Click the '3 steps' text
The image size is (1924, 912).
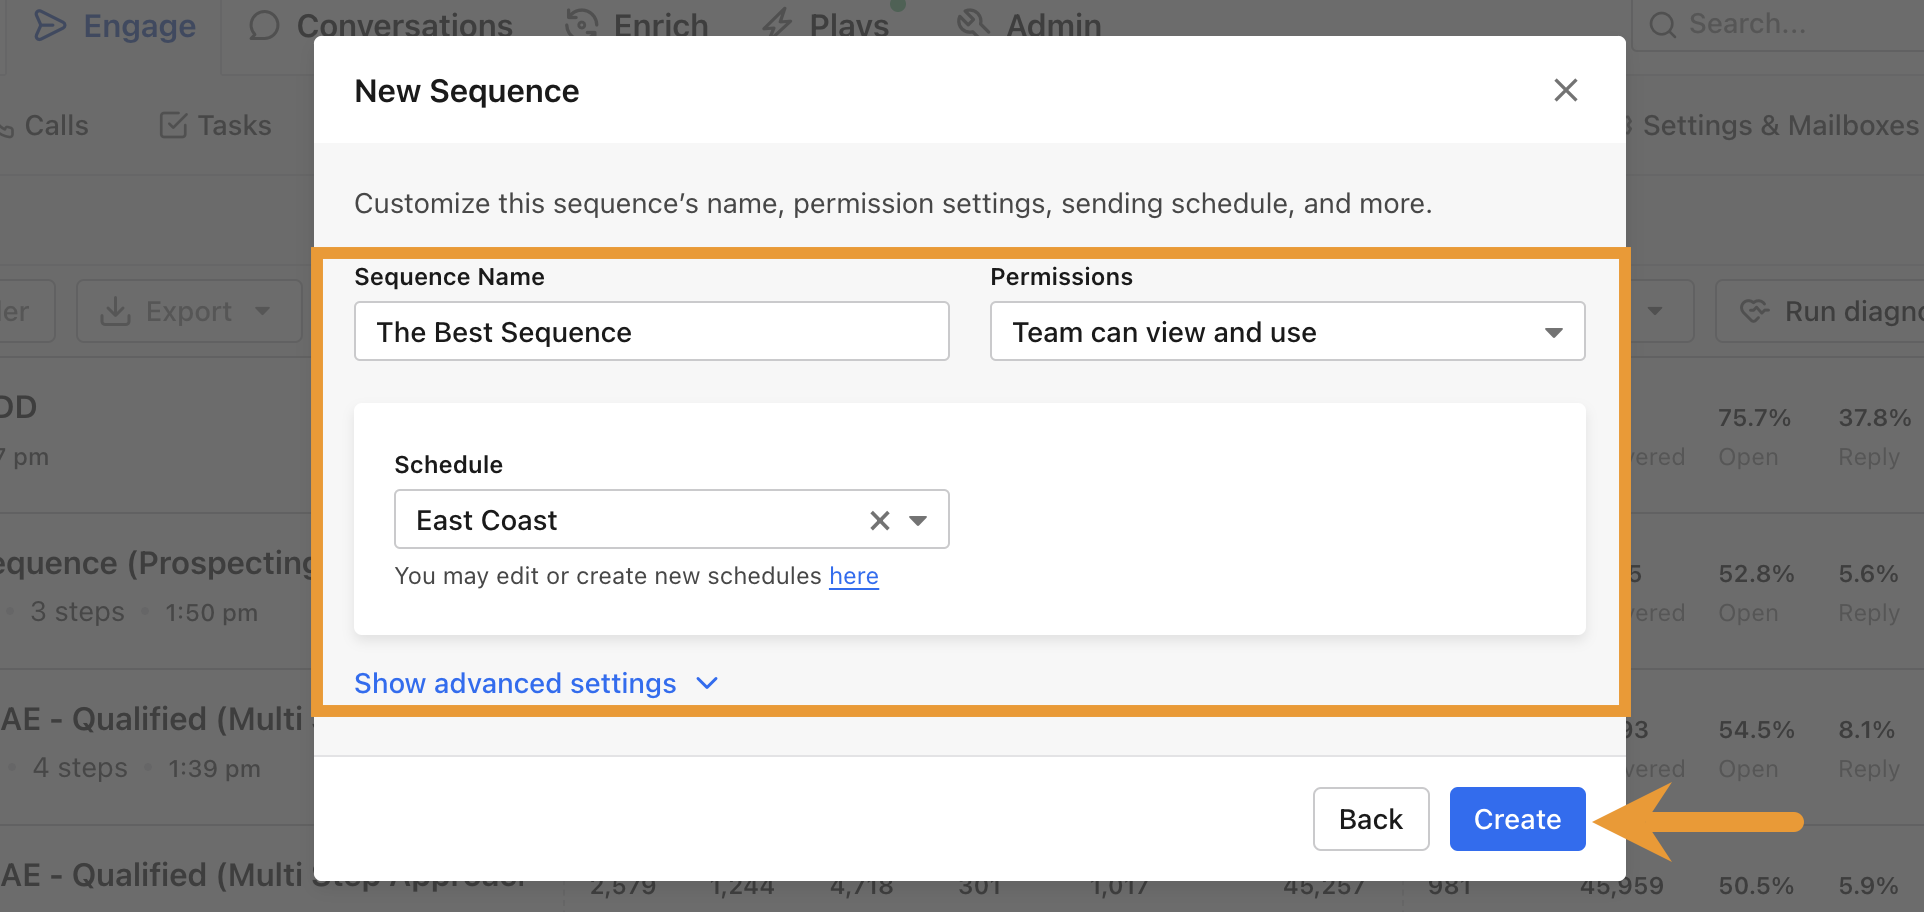point(78,612)
